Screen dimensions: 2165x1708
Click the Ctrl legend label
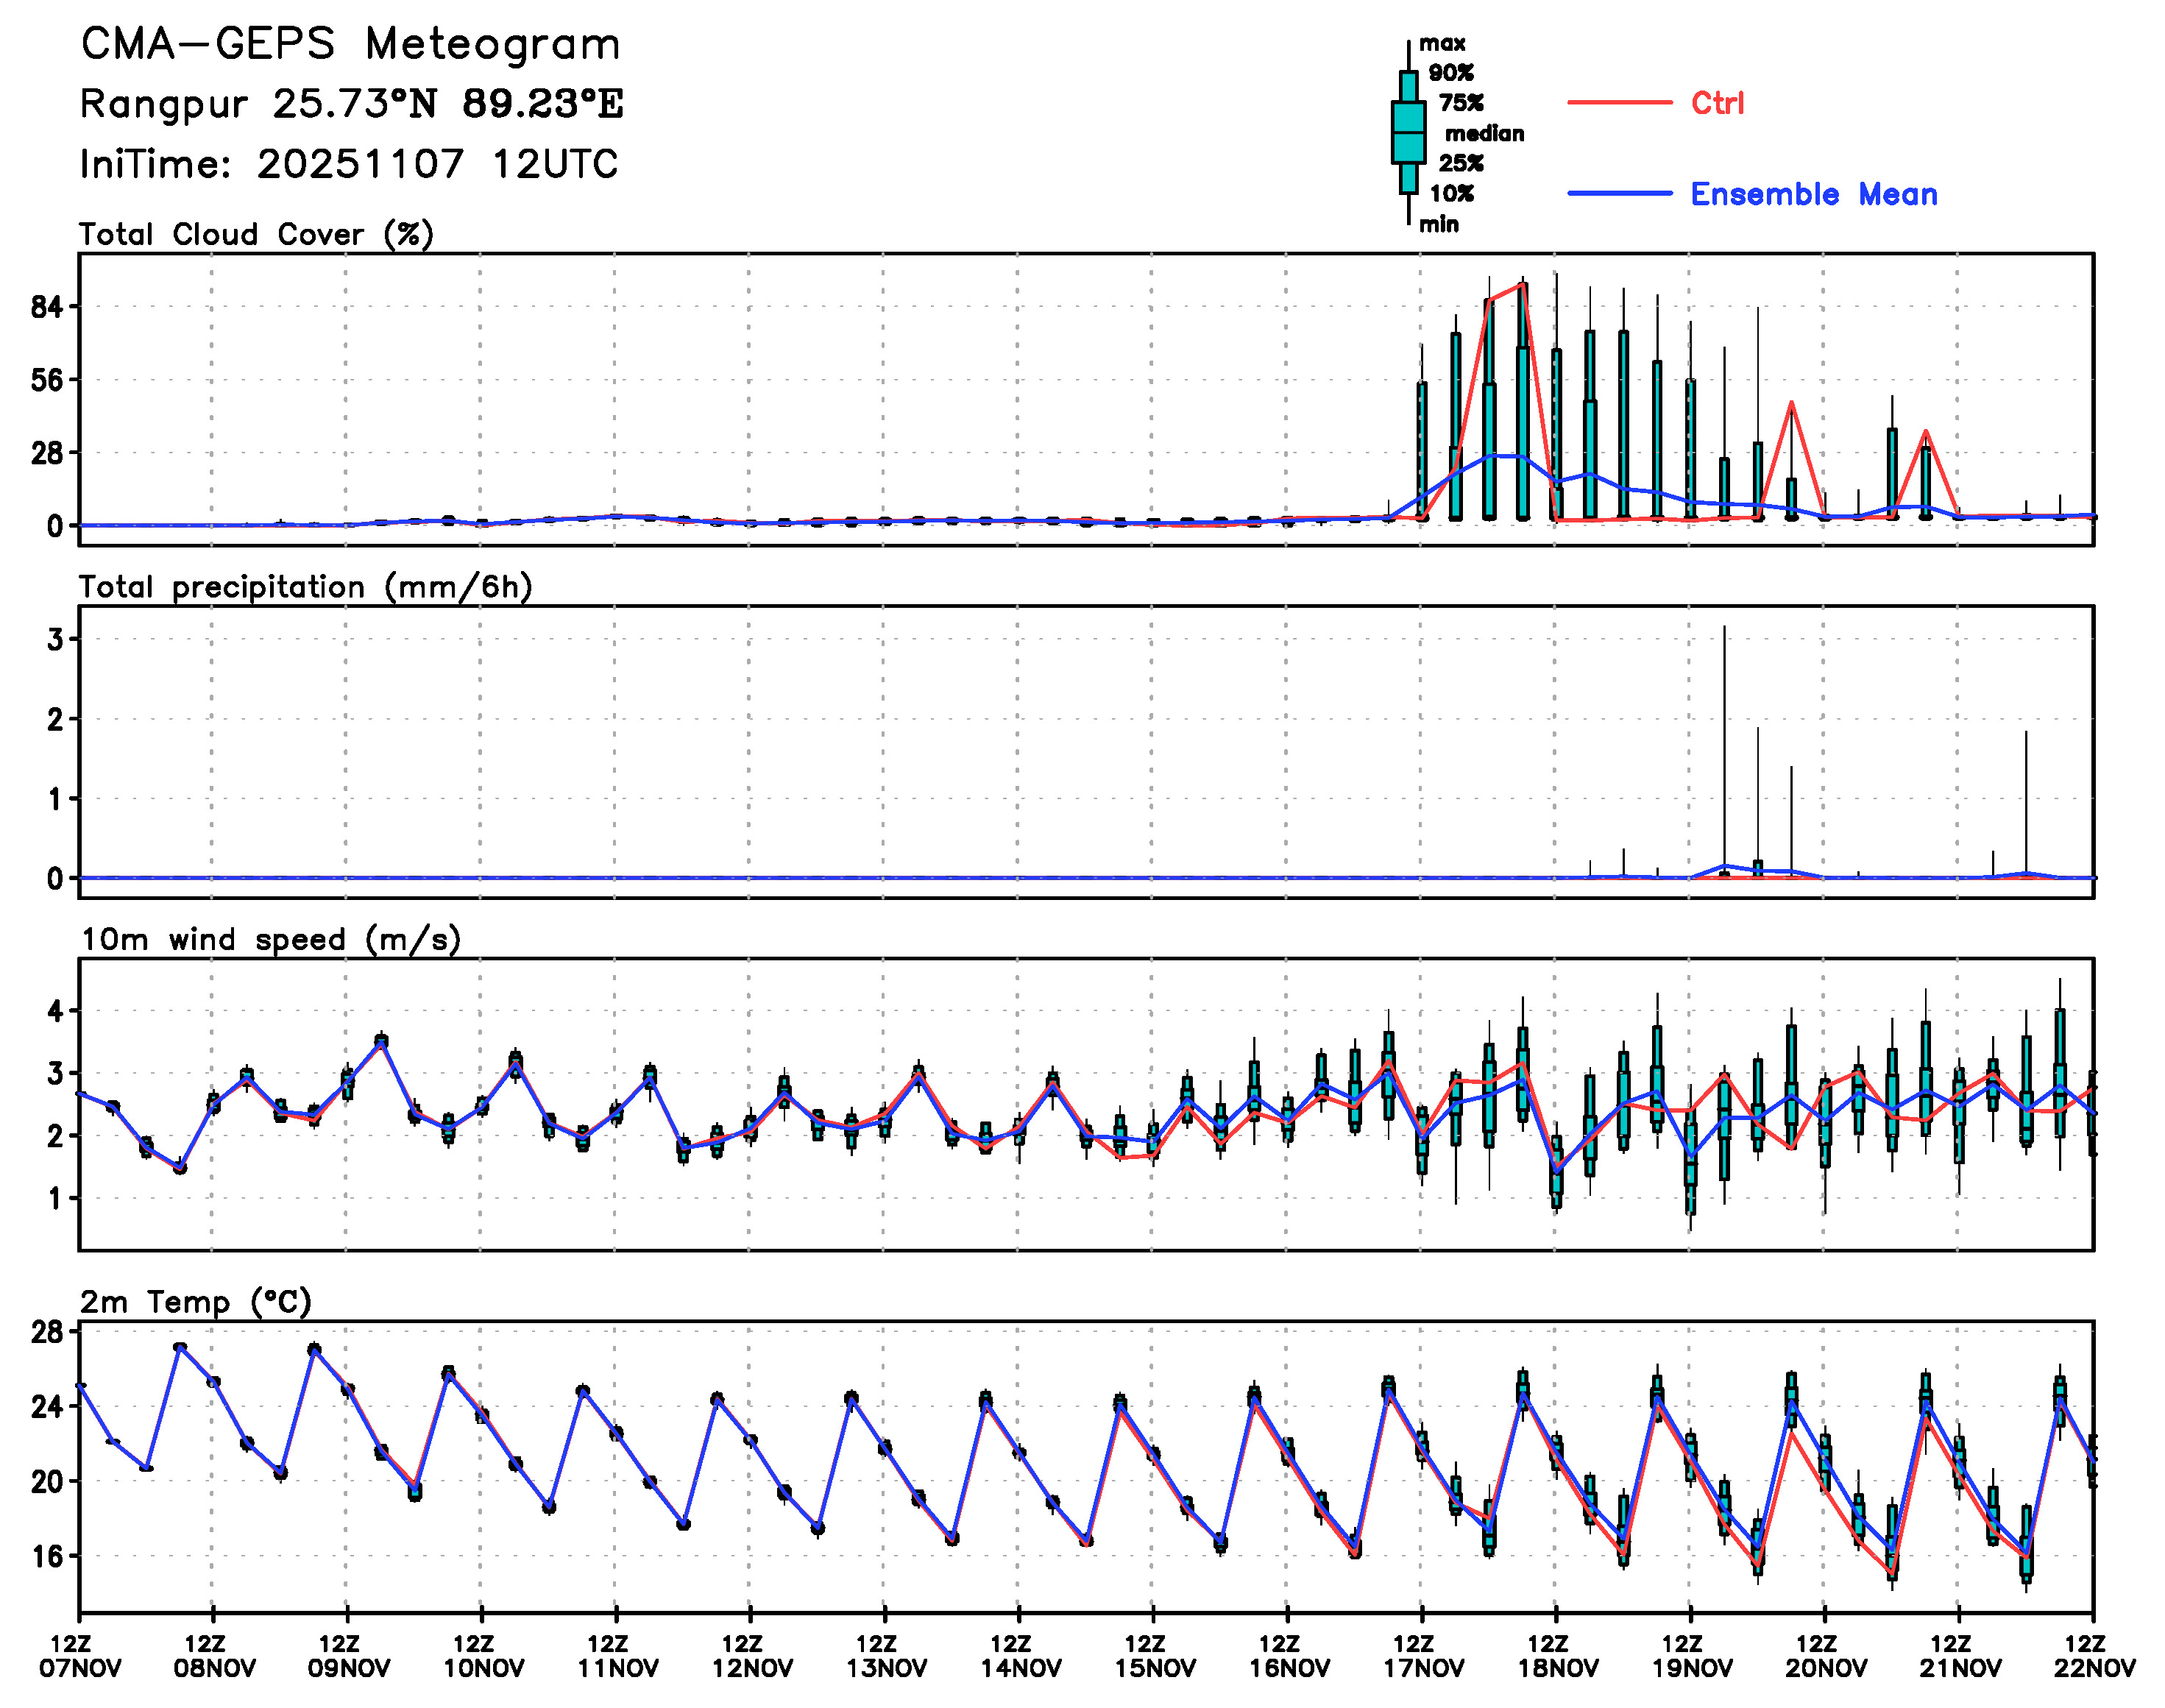tap(1717, 102)
